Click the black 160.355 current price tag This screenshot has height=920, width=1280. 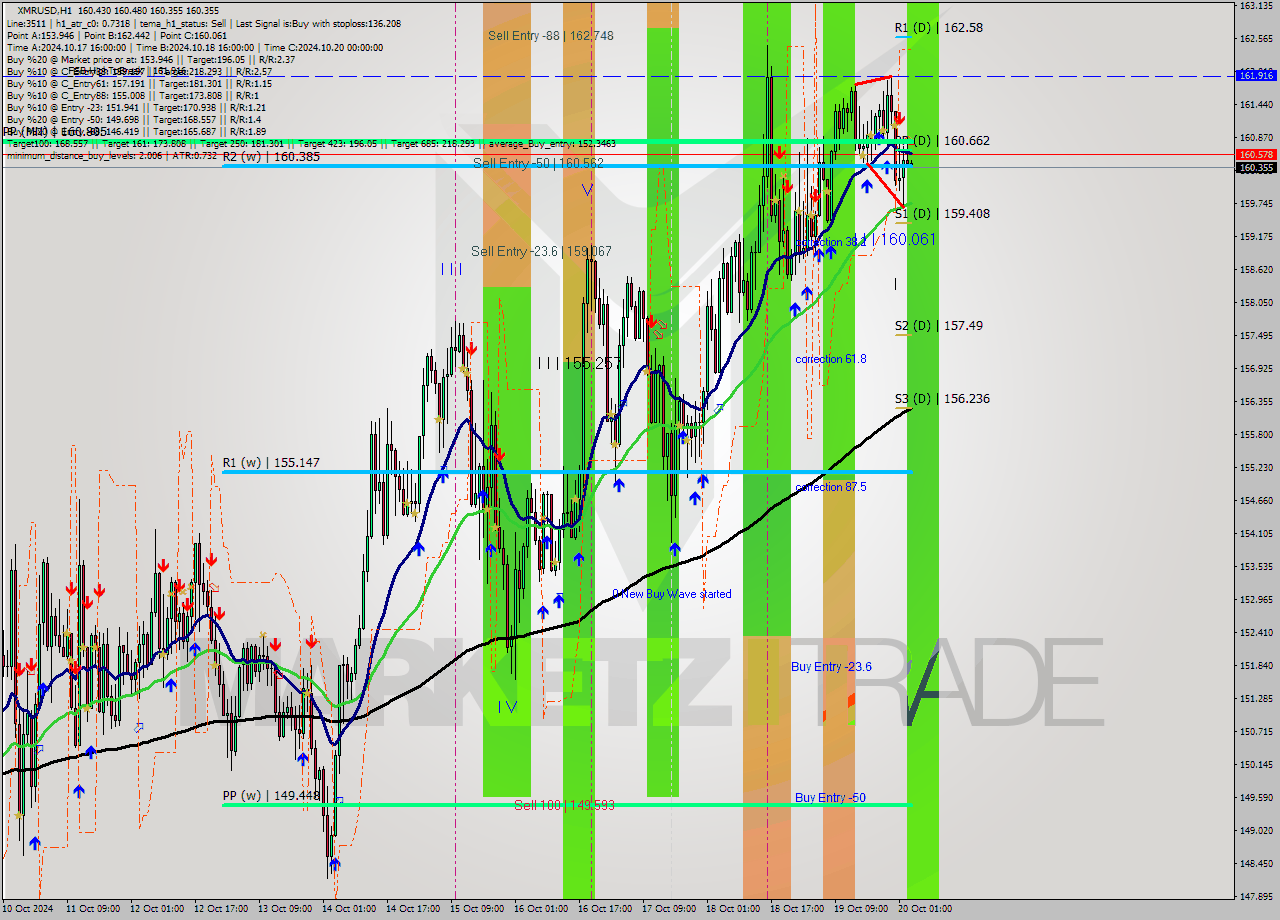tap(1256, 168)
